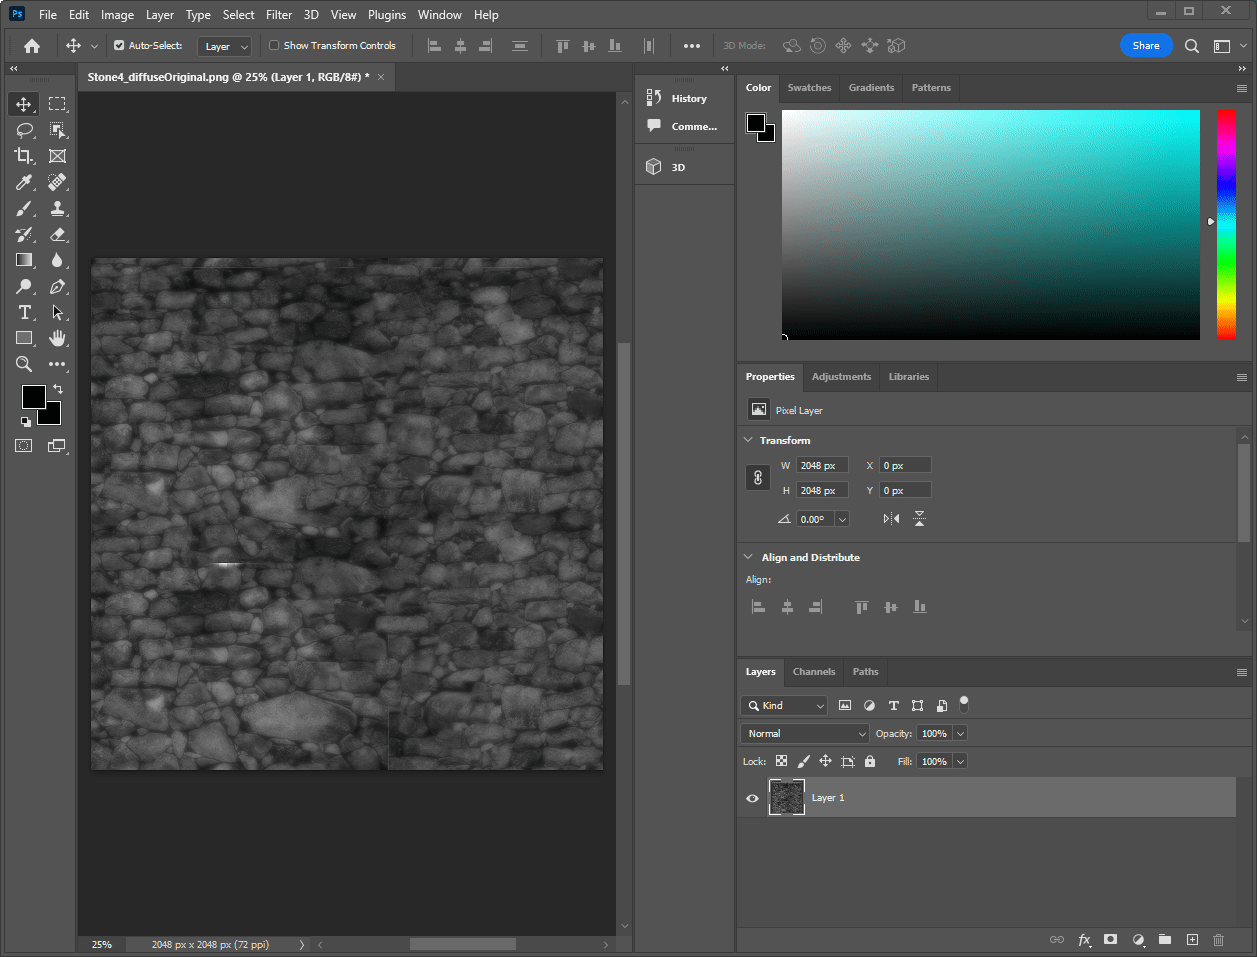1257x957 pixels.
Task: Click the Create new layer icon
Action: [1192, 940]
